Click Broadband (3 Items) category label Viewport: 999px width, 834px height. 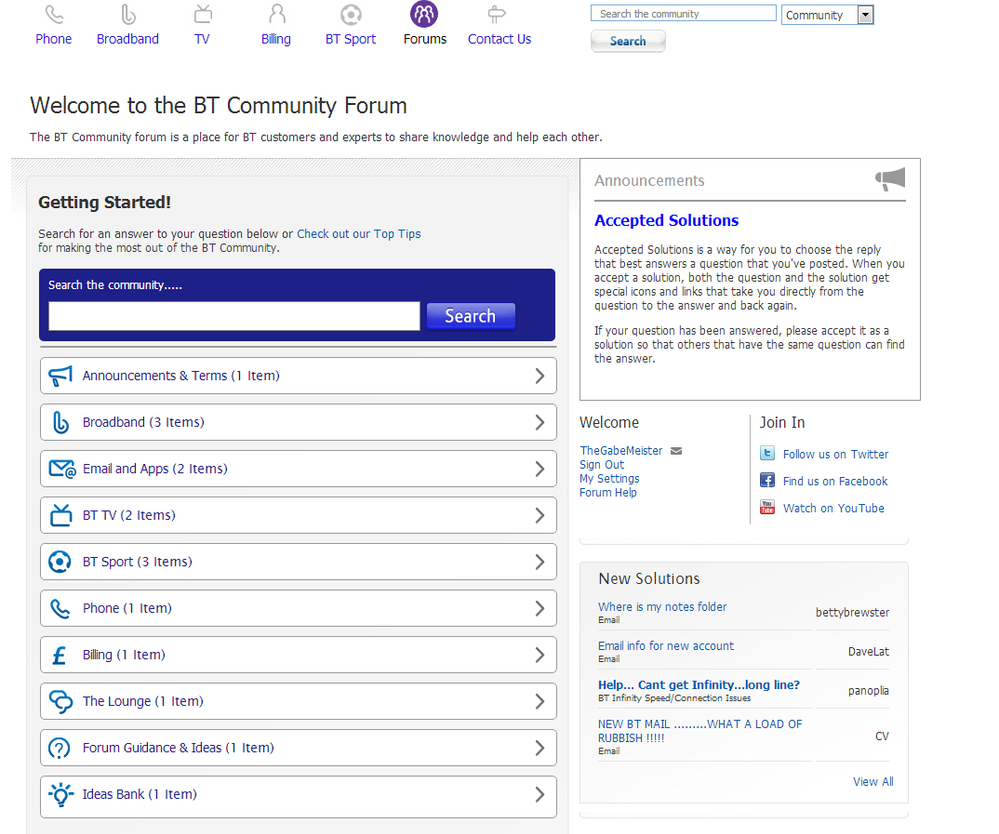[143, 422]
